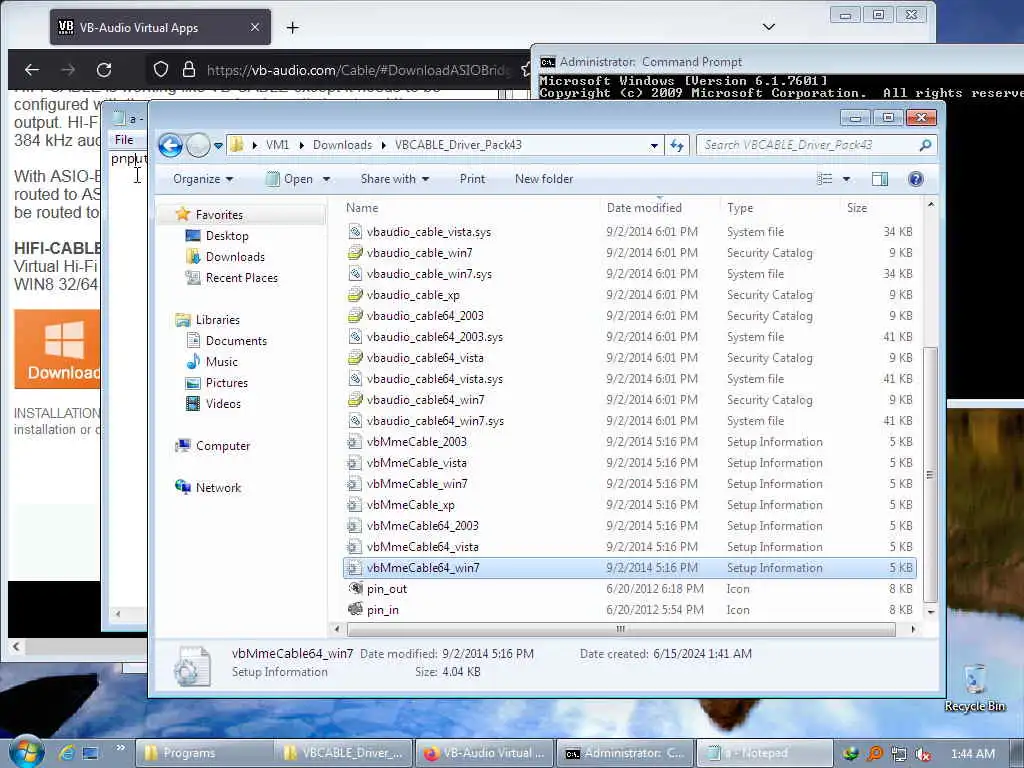
Task: Expand the Open button dropdown arrow
Action: 326,179
